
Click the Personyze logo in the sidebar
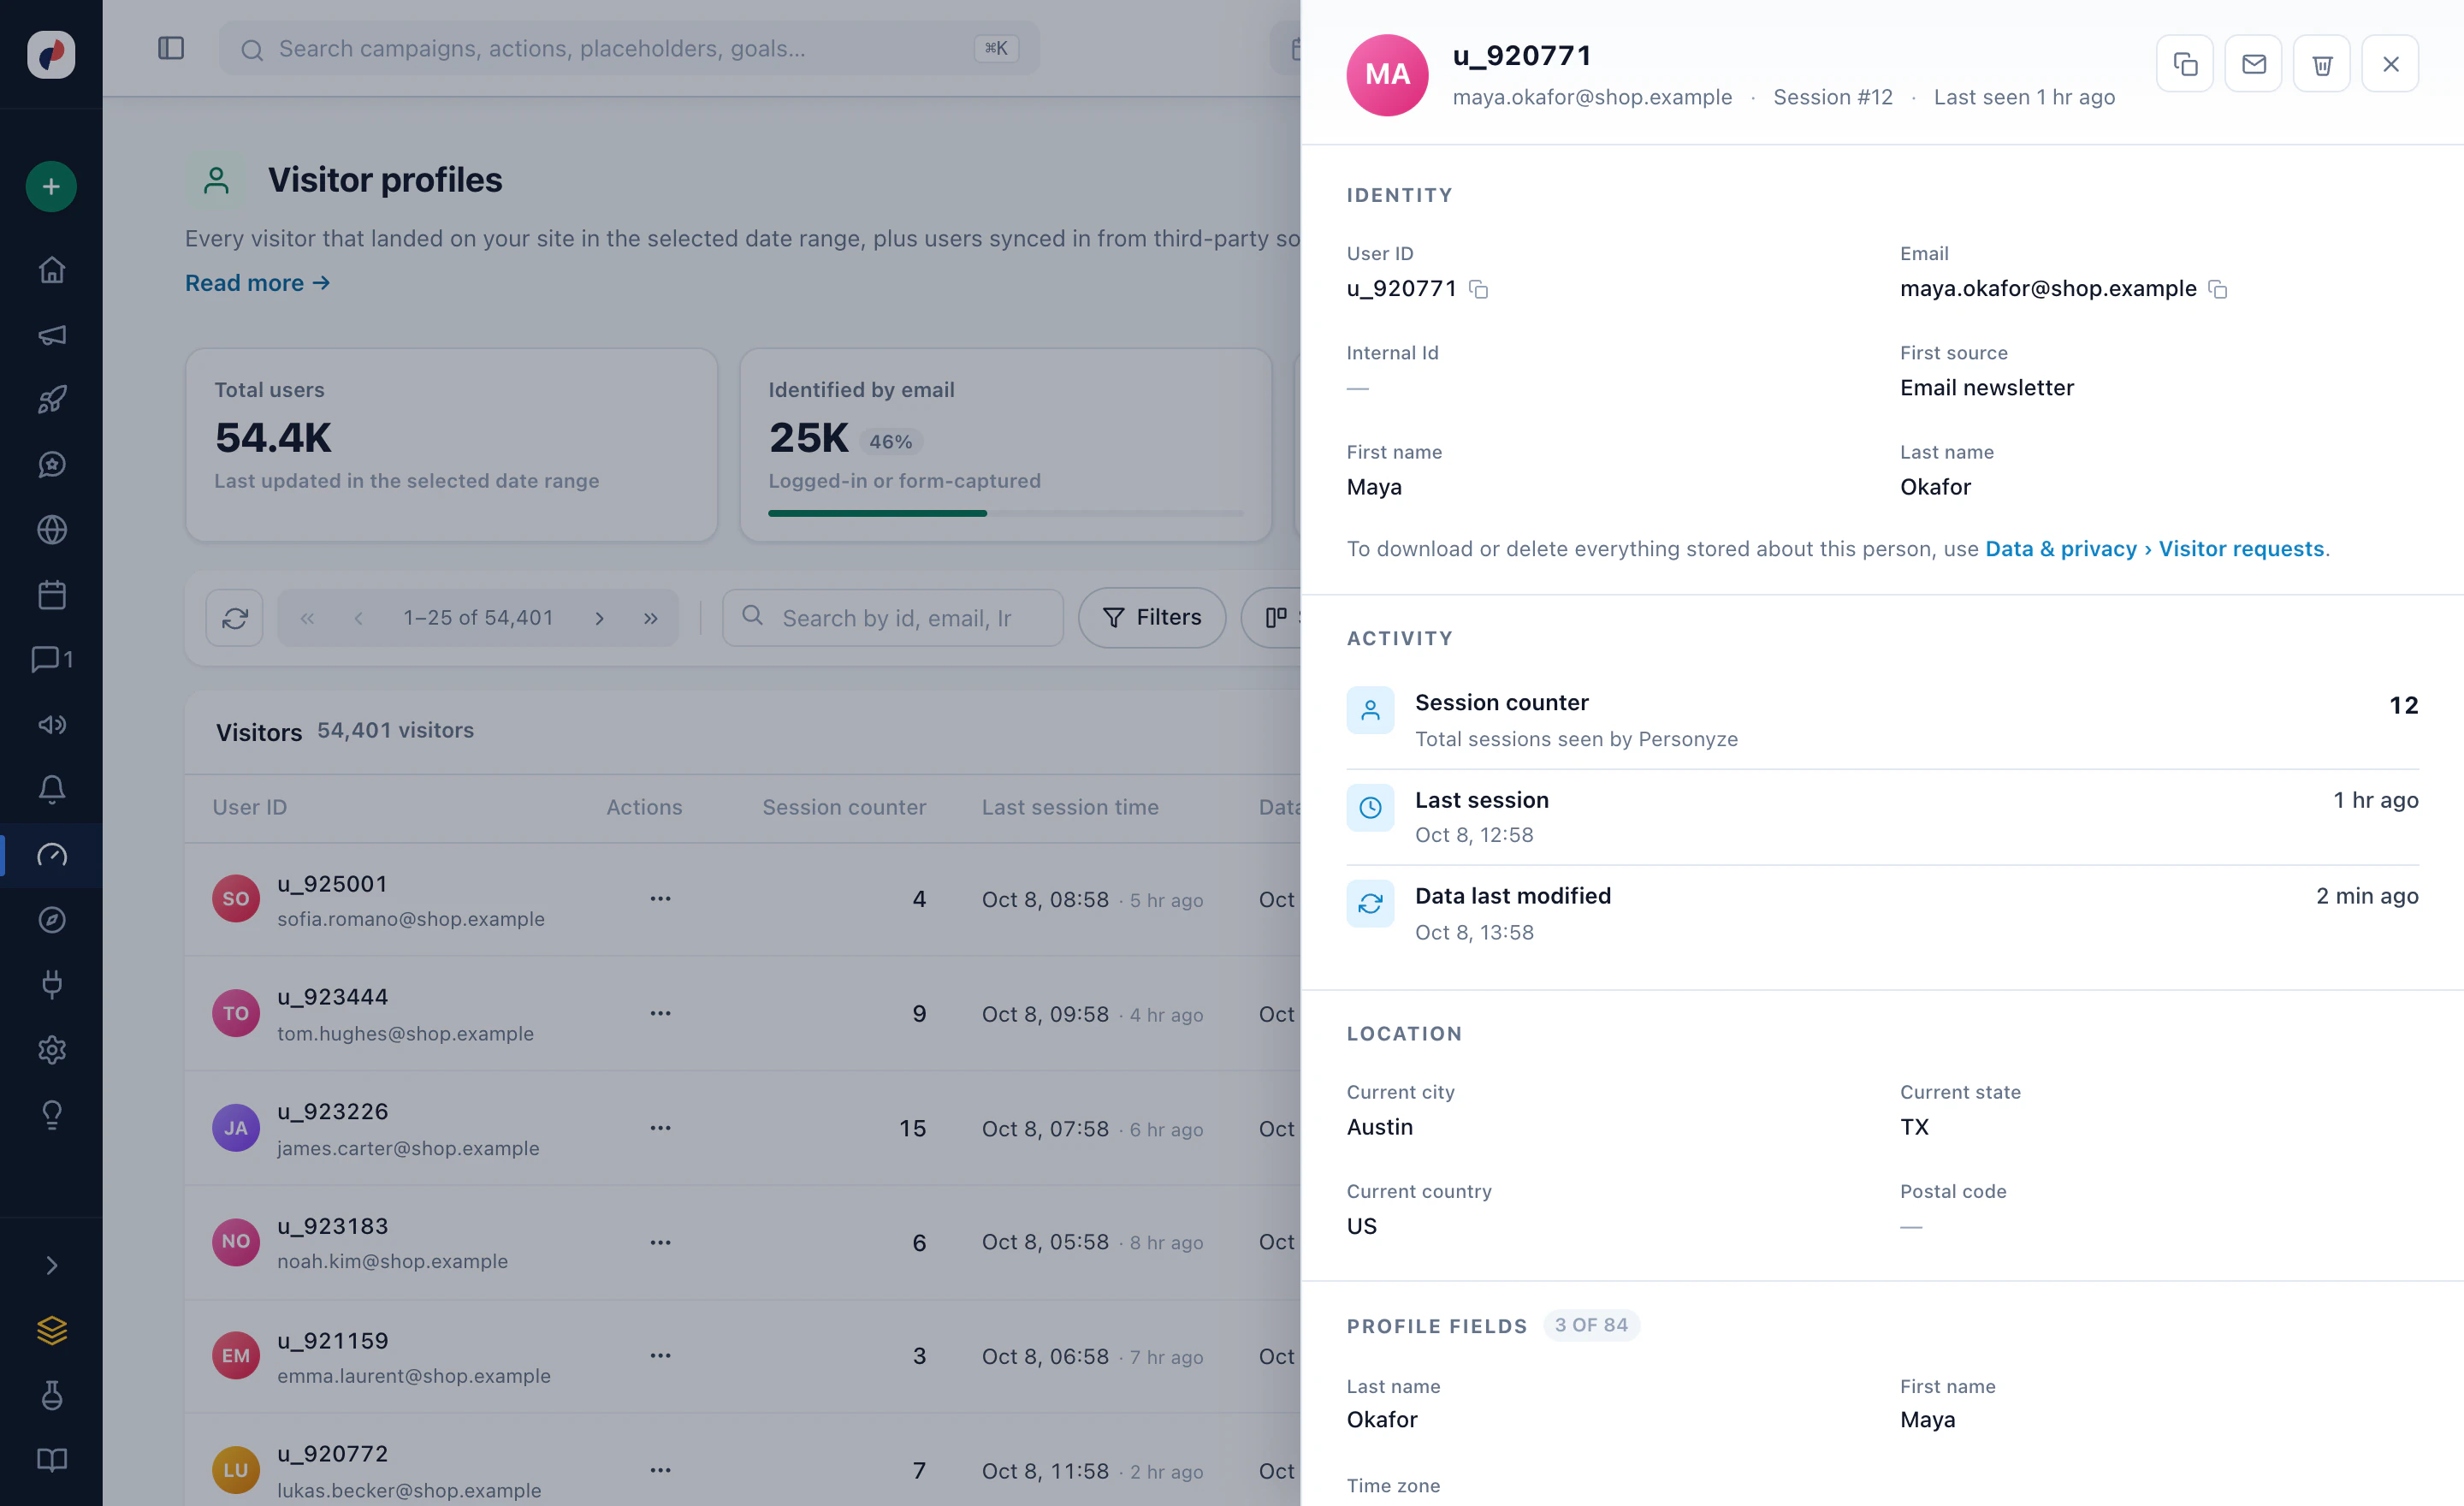click(51, 54)
